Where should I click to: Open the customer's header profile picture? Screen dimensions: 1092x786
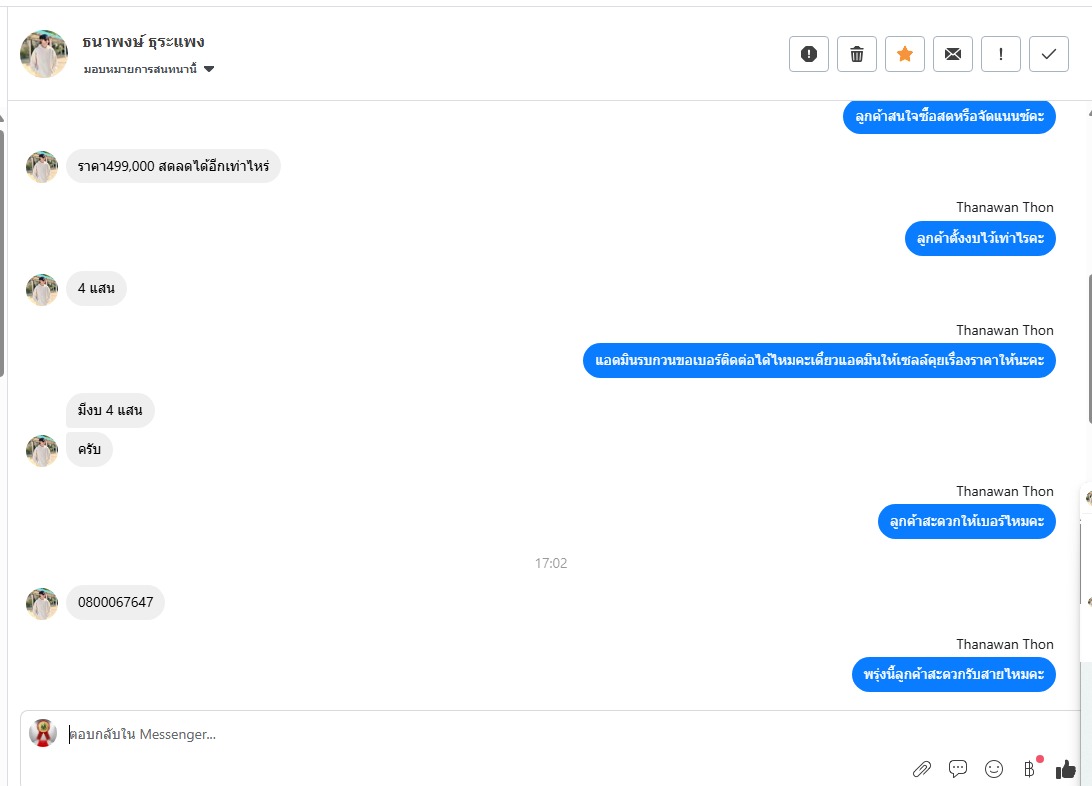pos(44,54)
